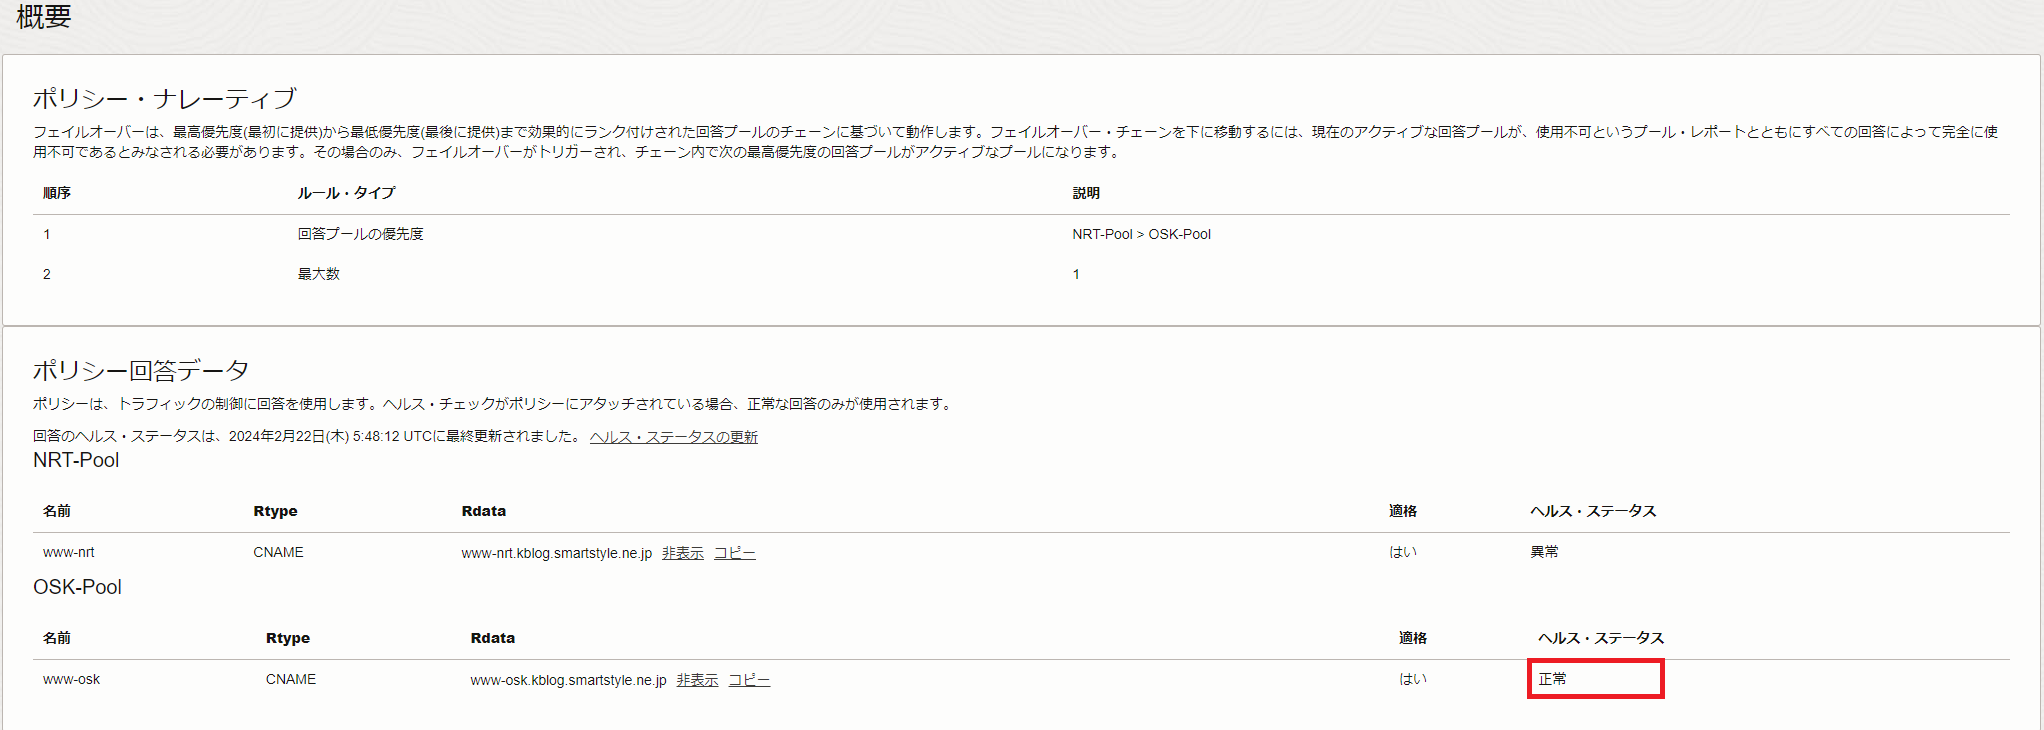Click the ポリシー回答データ section heading
2044x730 pixels.
point(141,370)
